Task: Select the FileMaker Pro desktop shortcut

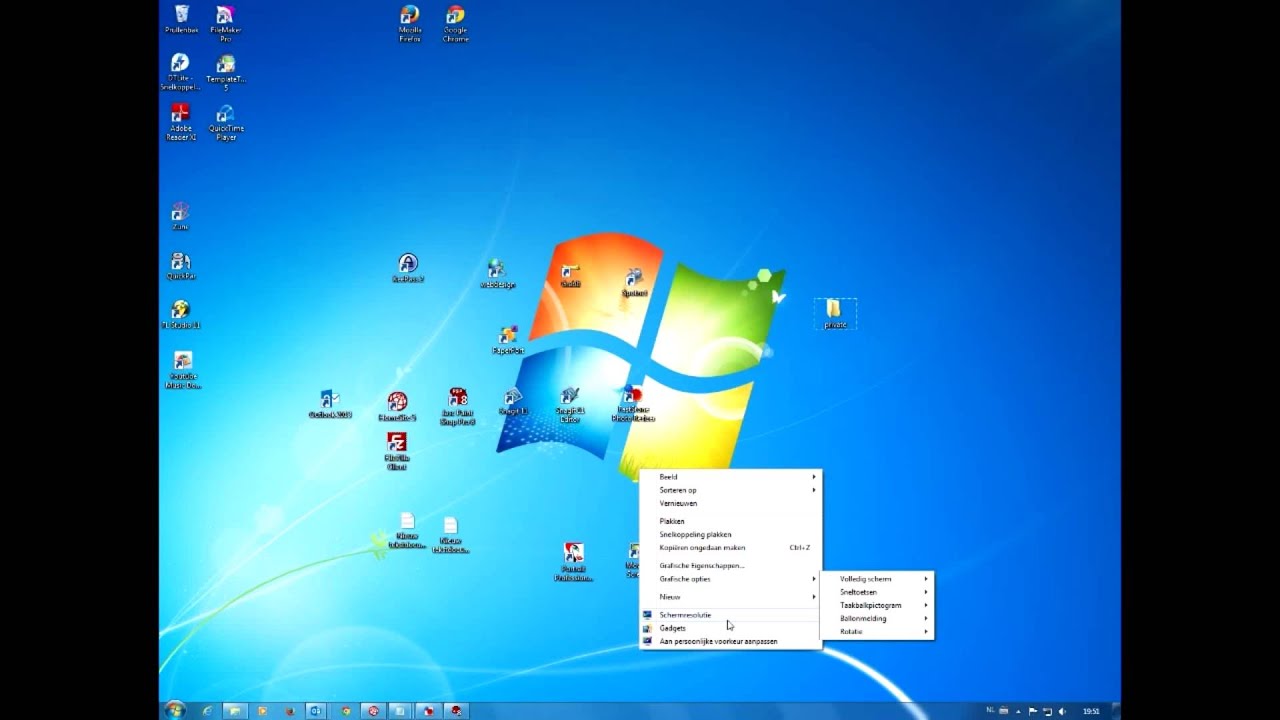Action: tap(226, 24)
